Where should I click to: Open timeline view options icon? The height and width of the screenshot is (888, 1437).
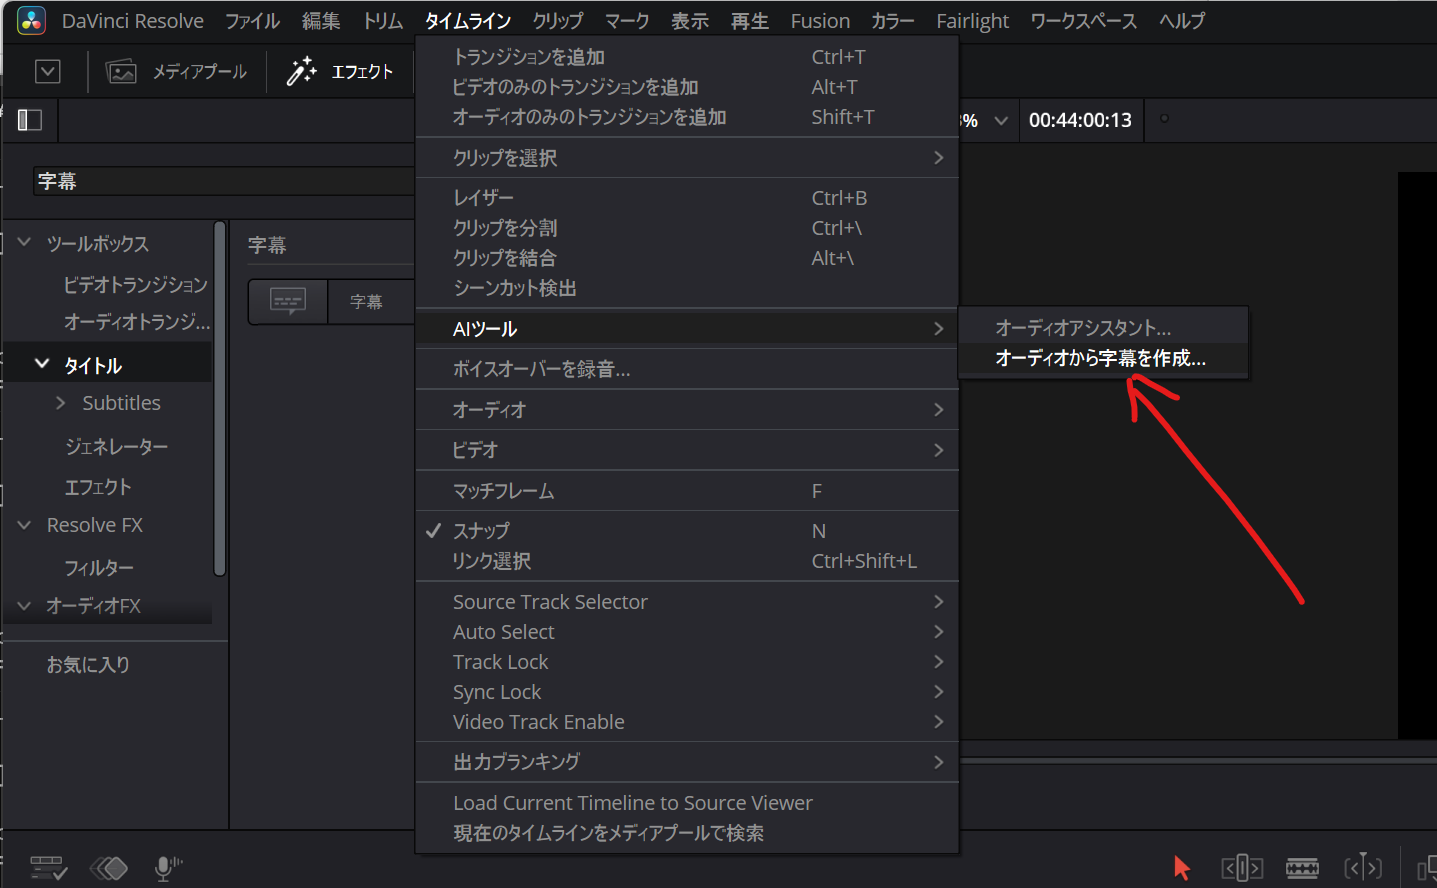(47, 867)
